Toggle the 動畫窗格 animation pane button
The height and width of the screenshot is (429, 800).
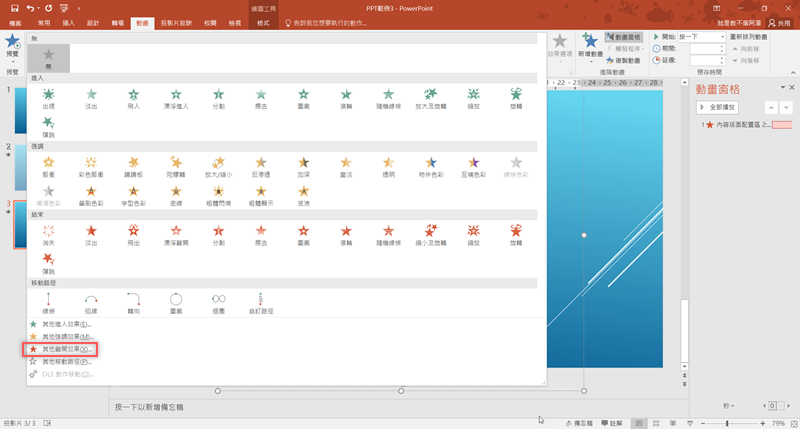tap(625, 37)
